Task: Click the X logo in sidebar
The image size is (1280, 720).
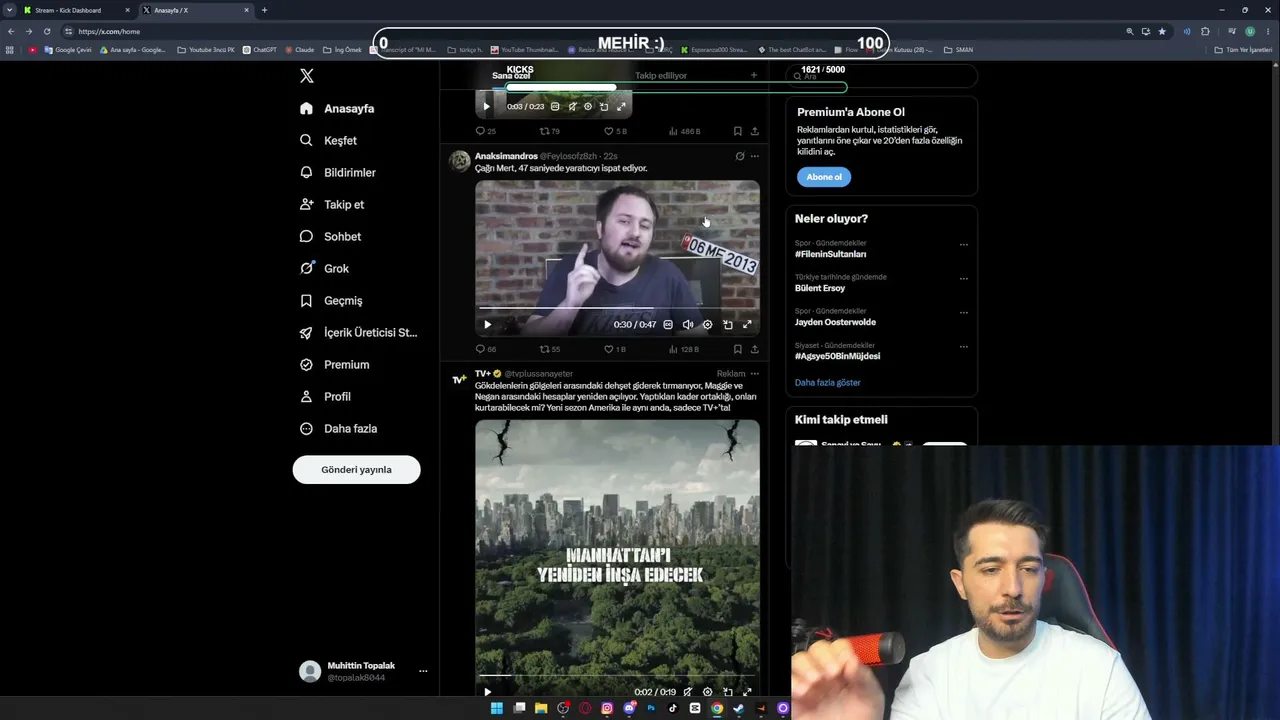Action: click(307, 76)
